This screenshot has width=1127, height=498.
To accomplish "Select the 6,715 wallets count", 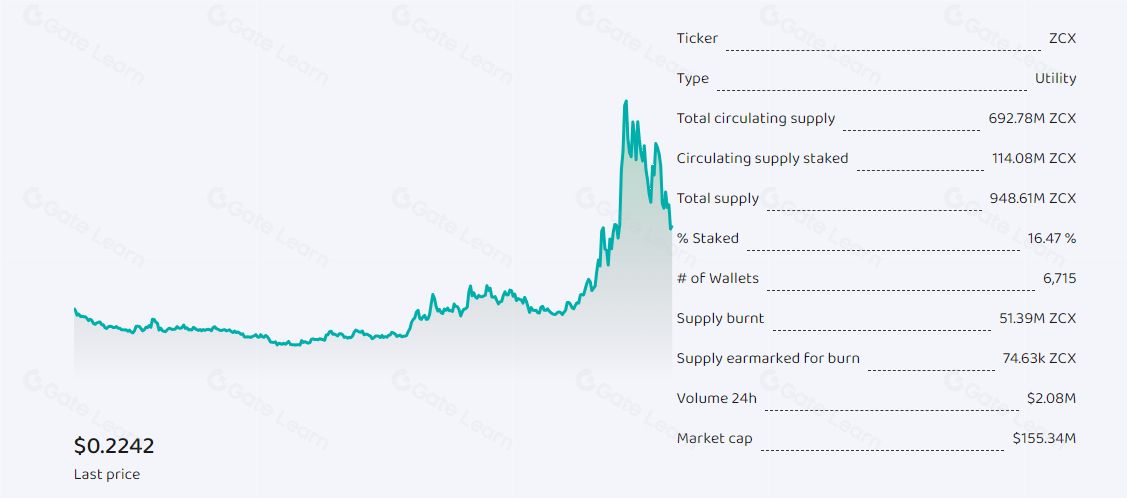I will (x=1059, y=278).
